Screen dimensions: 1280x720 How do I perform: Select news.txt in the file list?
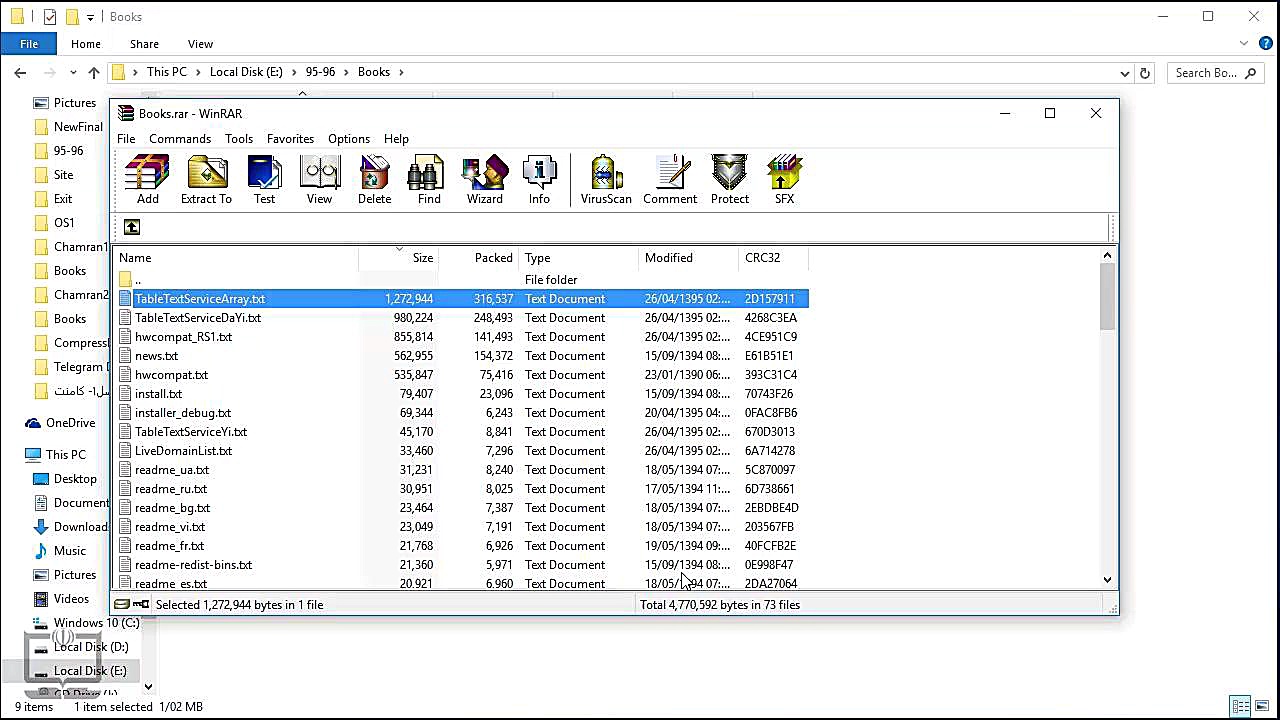[x=156, y=356]
